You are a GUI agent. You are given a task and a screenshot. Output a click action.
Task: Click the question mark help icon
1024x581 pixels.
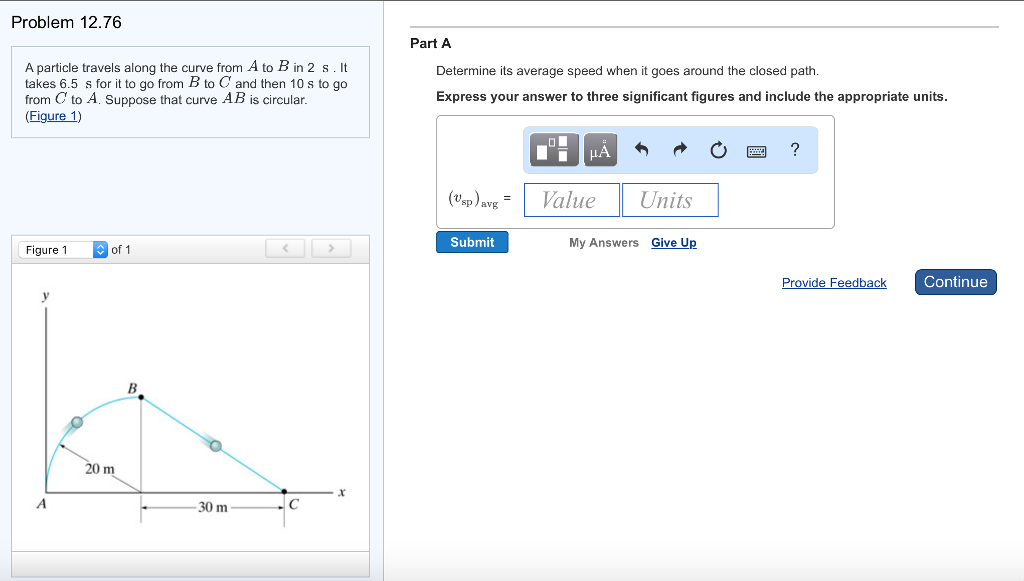pos(793,150)
